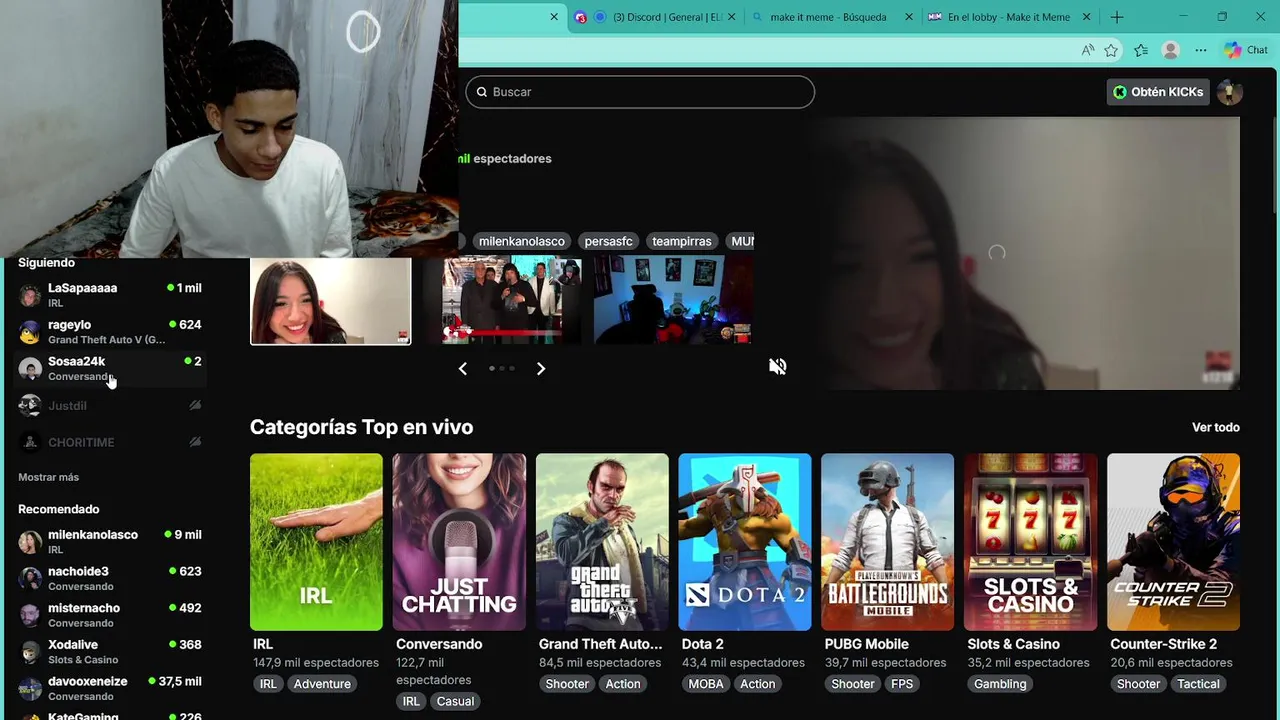Open milenkanolasco recommended channel
1280x720 pixels.
tap(110, 541)
